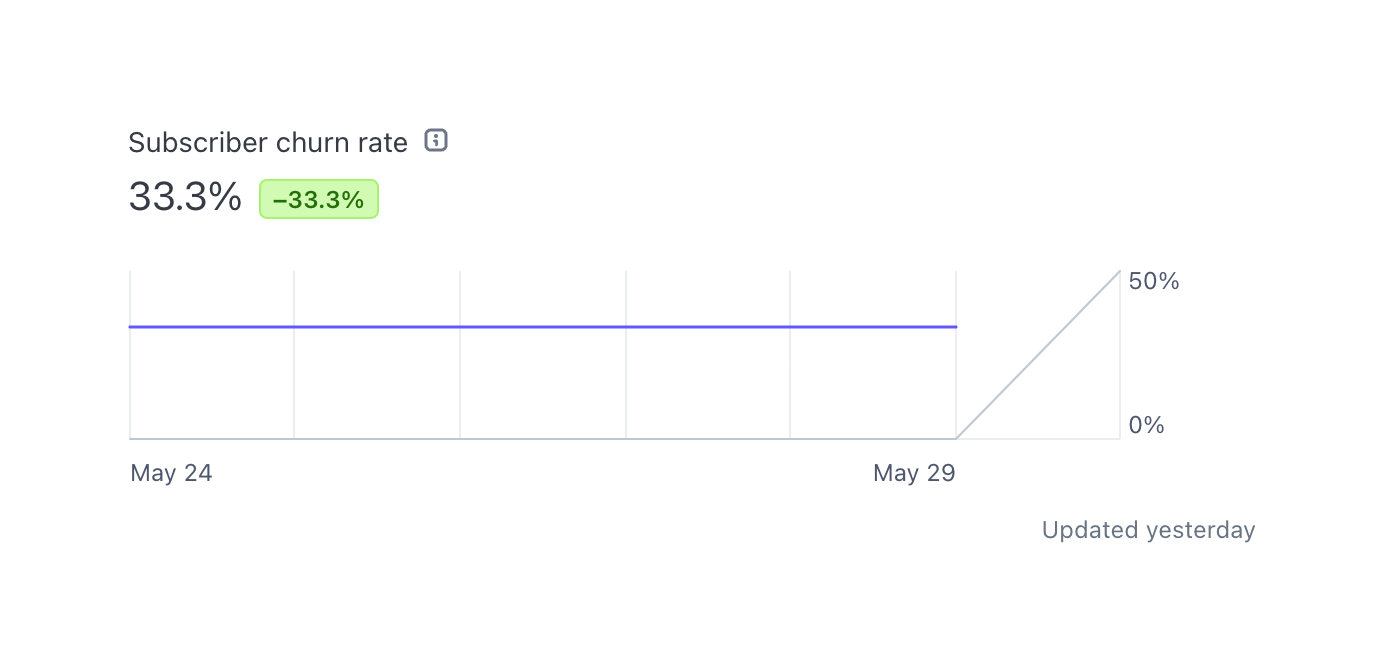This screenshot has width=1383, height=671.
Task: Click the Updated yesterday text
Action: pos(1148,530)
